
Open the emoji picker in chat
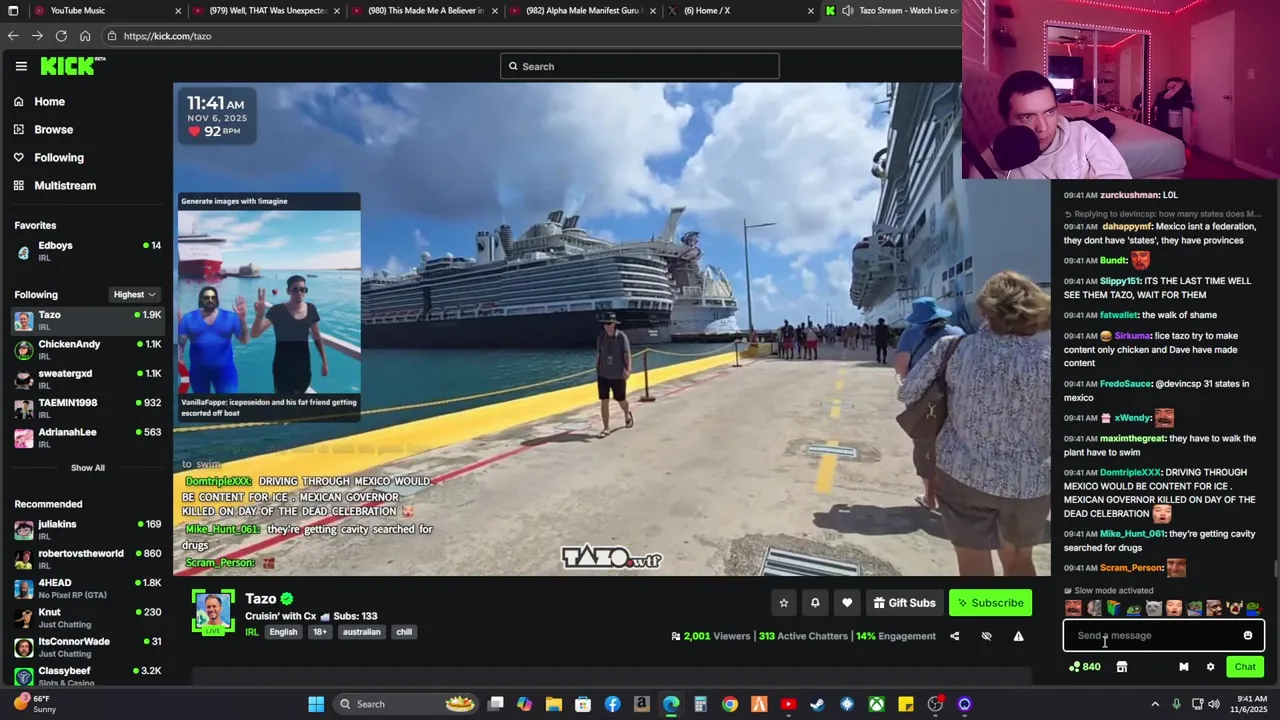pyautogui.click(x=1248, y=636)
